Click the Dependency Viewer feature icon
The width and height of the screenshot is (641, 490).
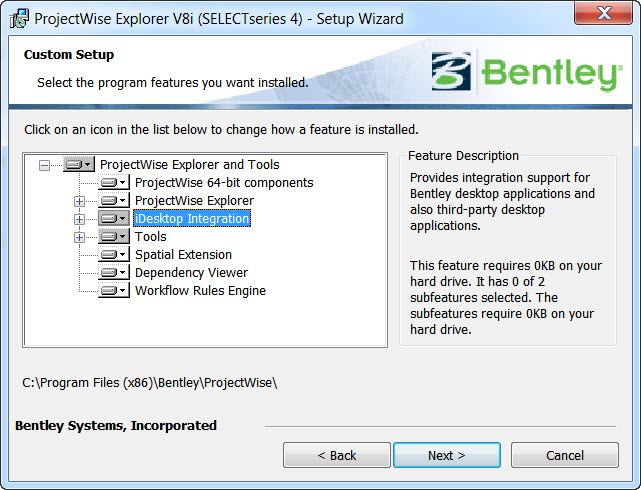[114, 273]
